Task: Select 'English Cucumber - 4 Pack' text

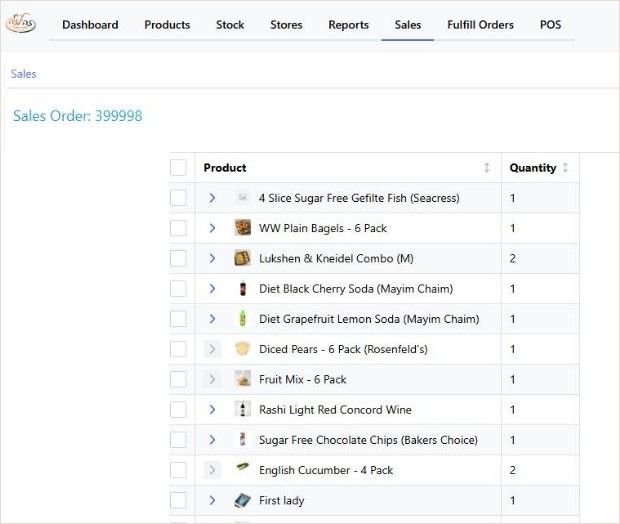Action: pyautogui.click(x=326, y=470)
